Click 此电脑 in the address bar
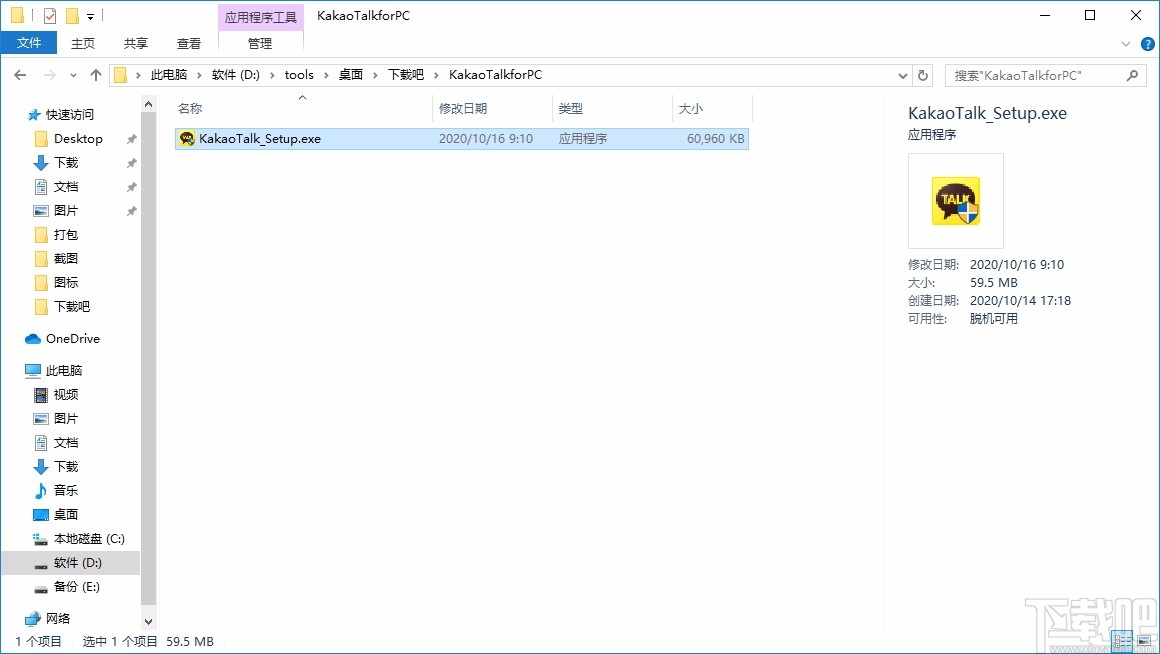Viewport: 1160px width, 654px height. (169, 75)
